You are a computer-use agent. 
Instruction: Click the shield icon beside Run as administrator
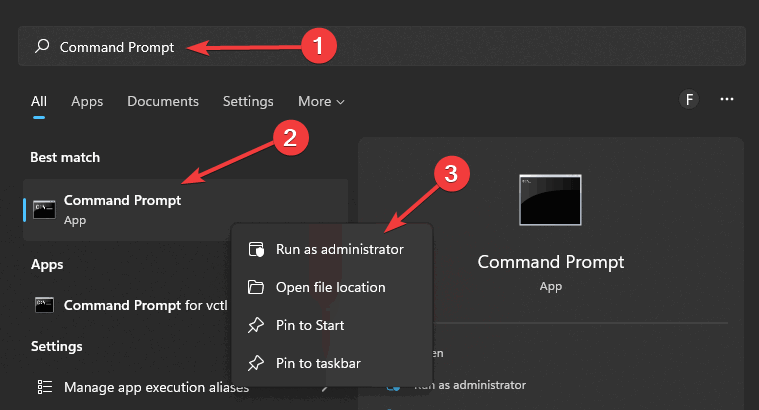[256, 249]
